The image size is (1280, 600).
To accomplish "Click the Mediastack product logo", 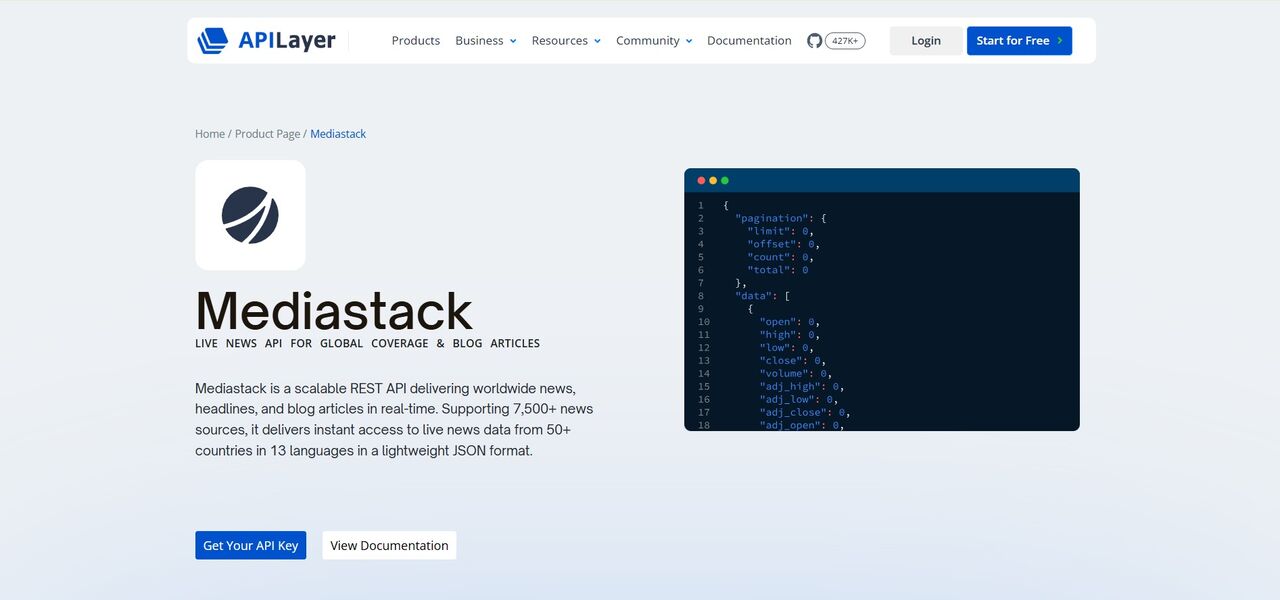I will click(x=250, y=215).
